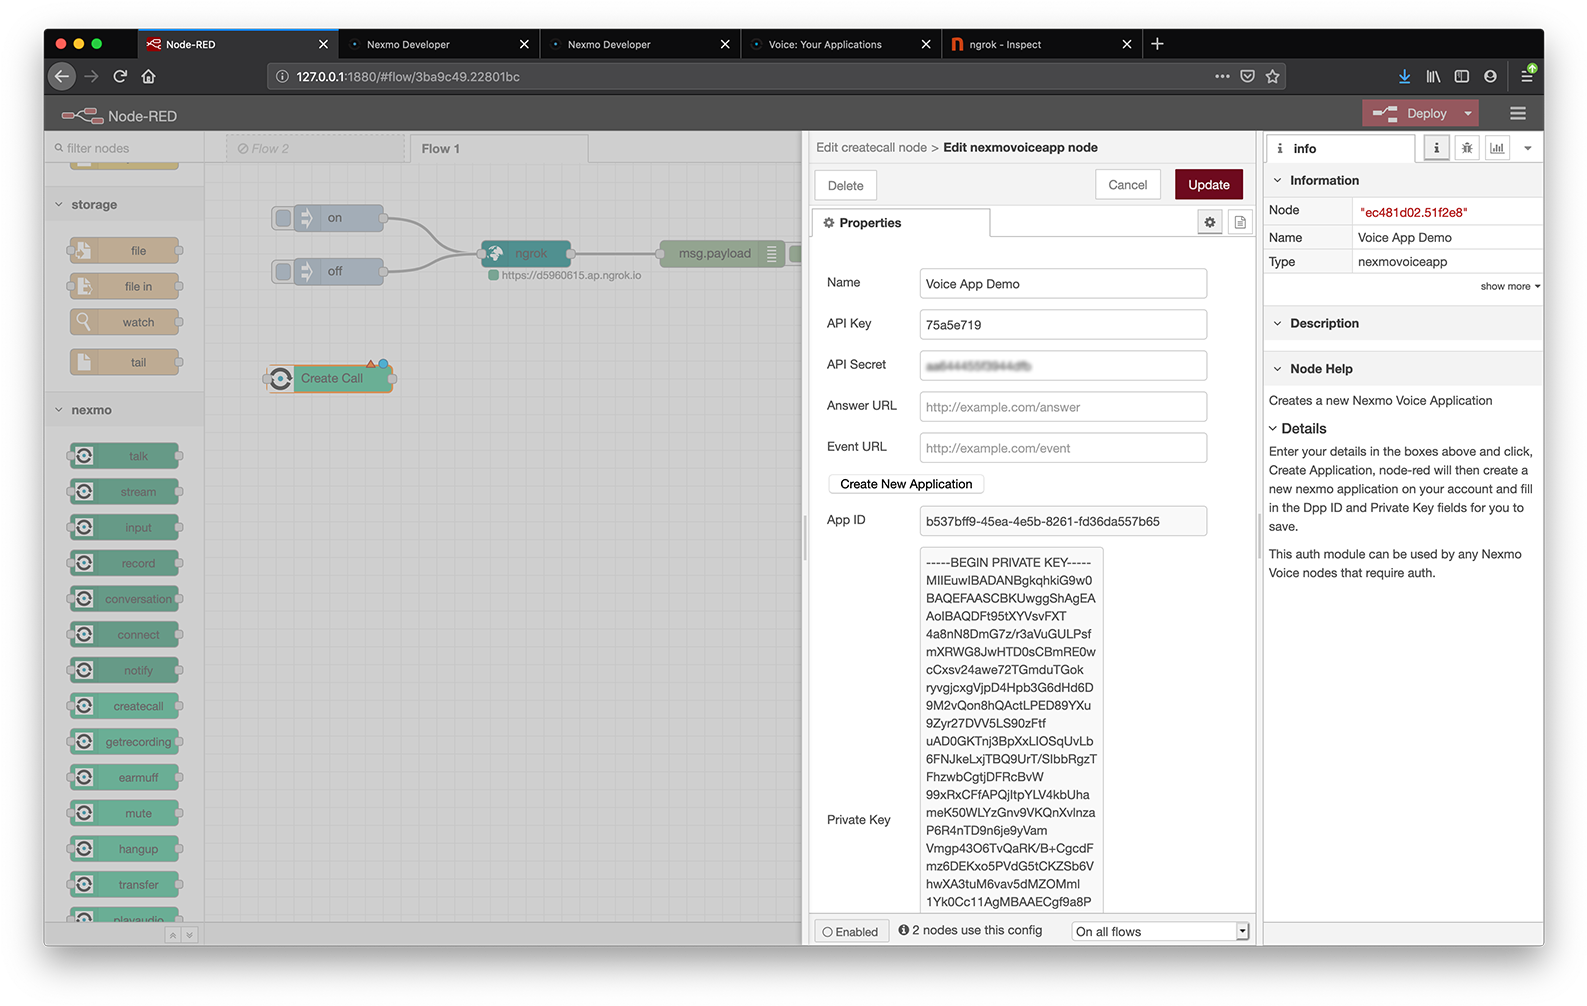Switch sidebar to dashboard chart icon

point(1497,148)
